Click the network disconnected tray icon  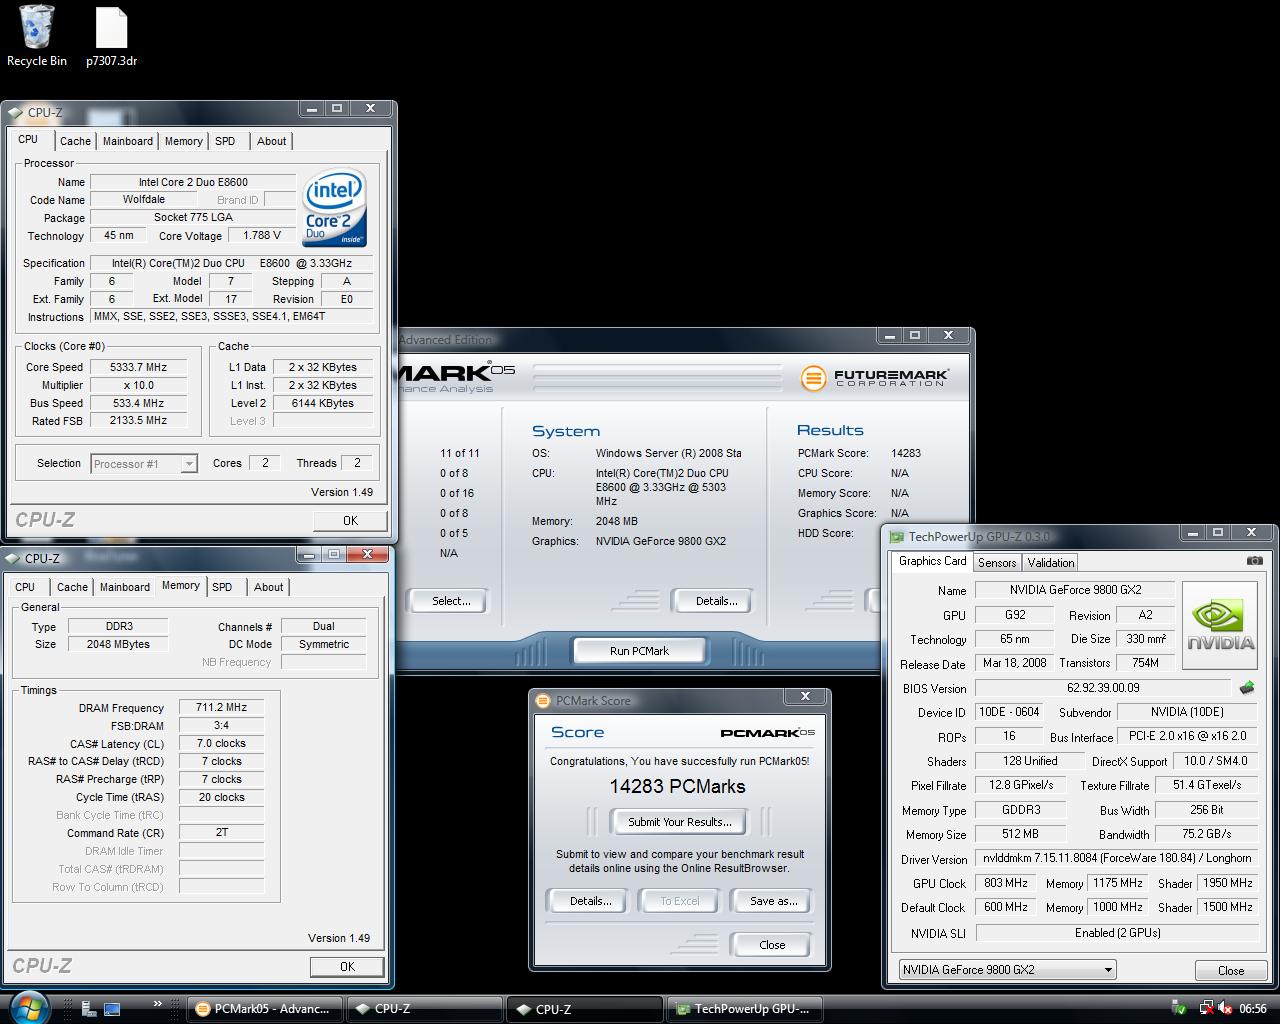point(1206,1009)
